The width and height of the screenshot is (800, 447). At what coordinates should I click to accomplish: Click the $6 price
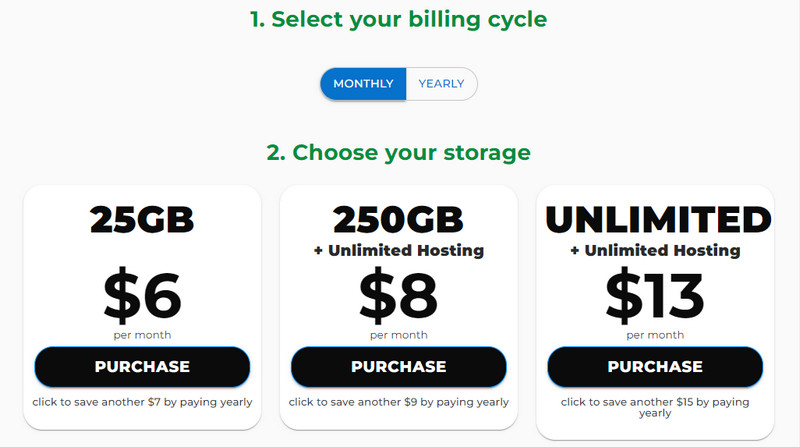142,294
